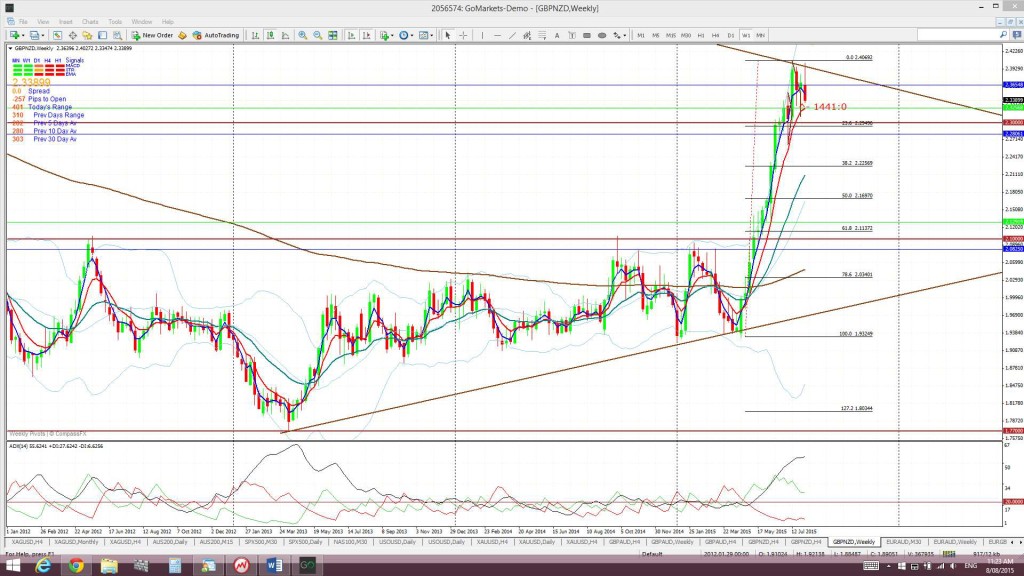1024x576 pixels.
Task: Open the View menu
Action: pos(43,22)
